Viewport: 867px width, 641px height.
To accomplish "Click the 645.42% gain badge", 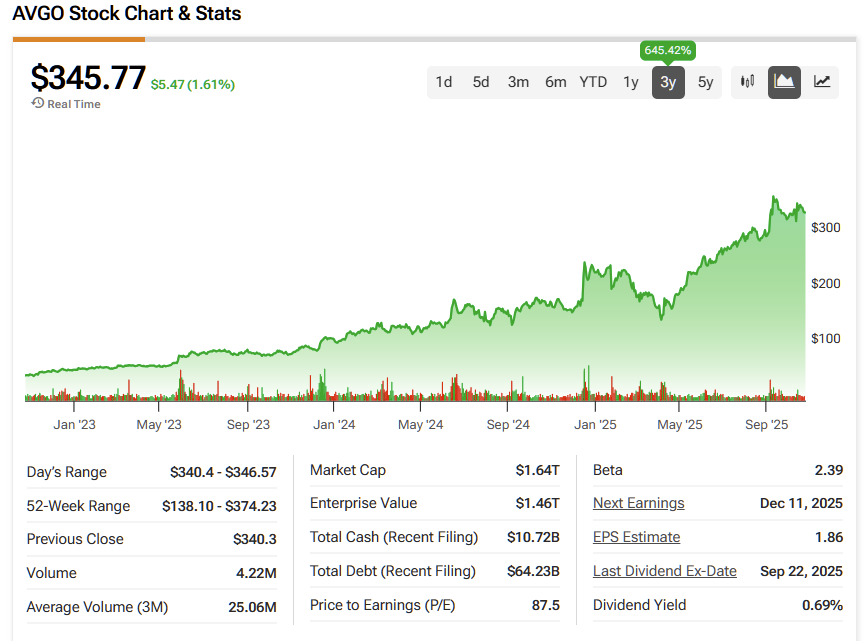I will pos(668,50).
